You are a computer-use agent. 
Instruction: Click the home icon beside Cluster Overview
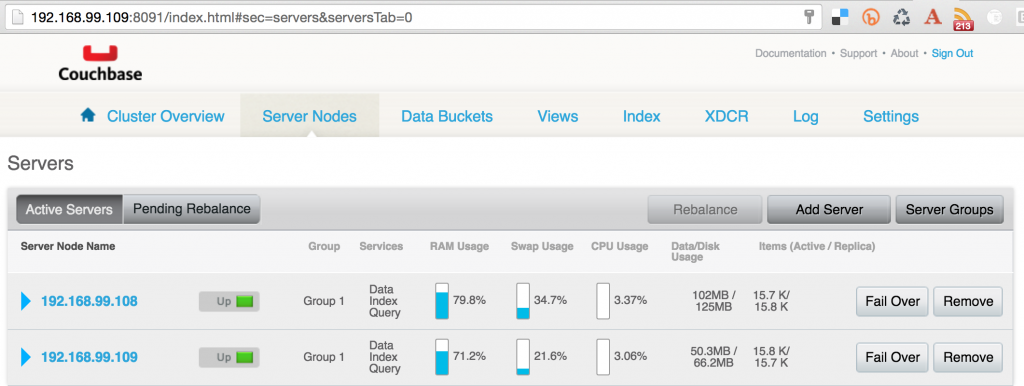[x=88, y=116]
